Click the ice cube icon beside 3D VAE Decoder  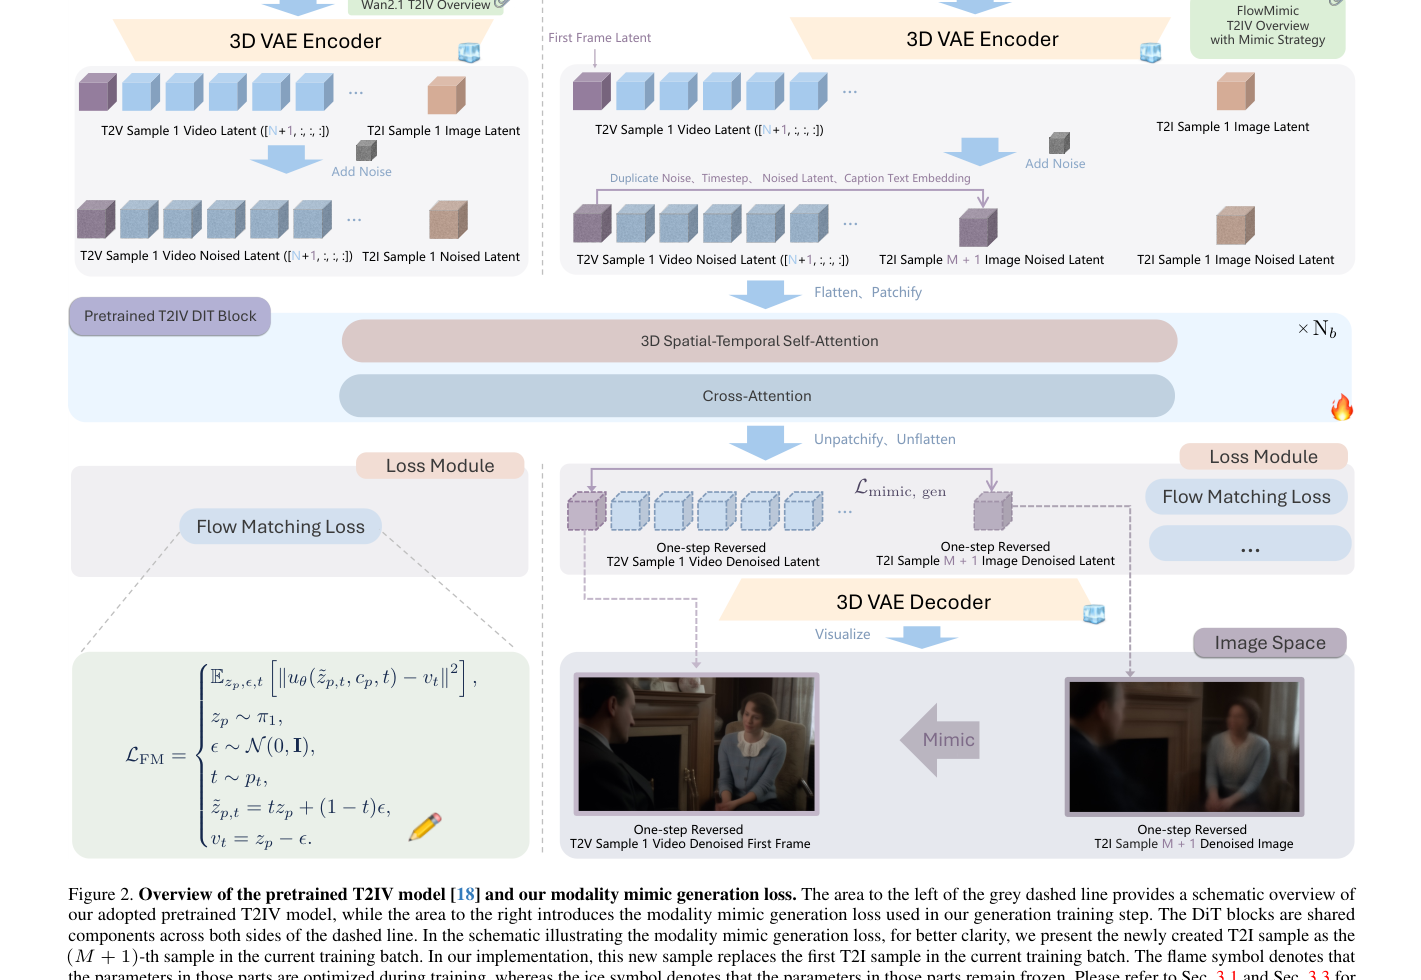pos(1094,614)
